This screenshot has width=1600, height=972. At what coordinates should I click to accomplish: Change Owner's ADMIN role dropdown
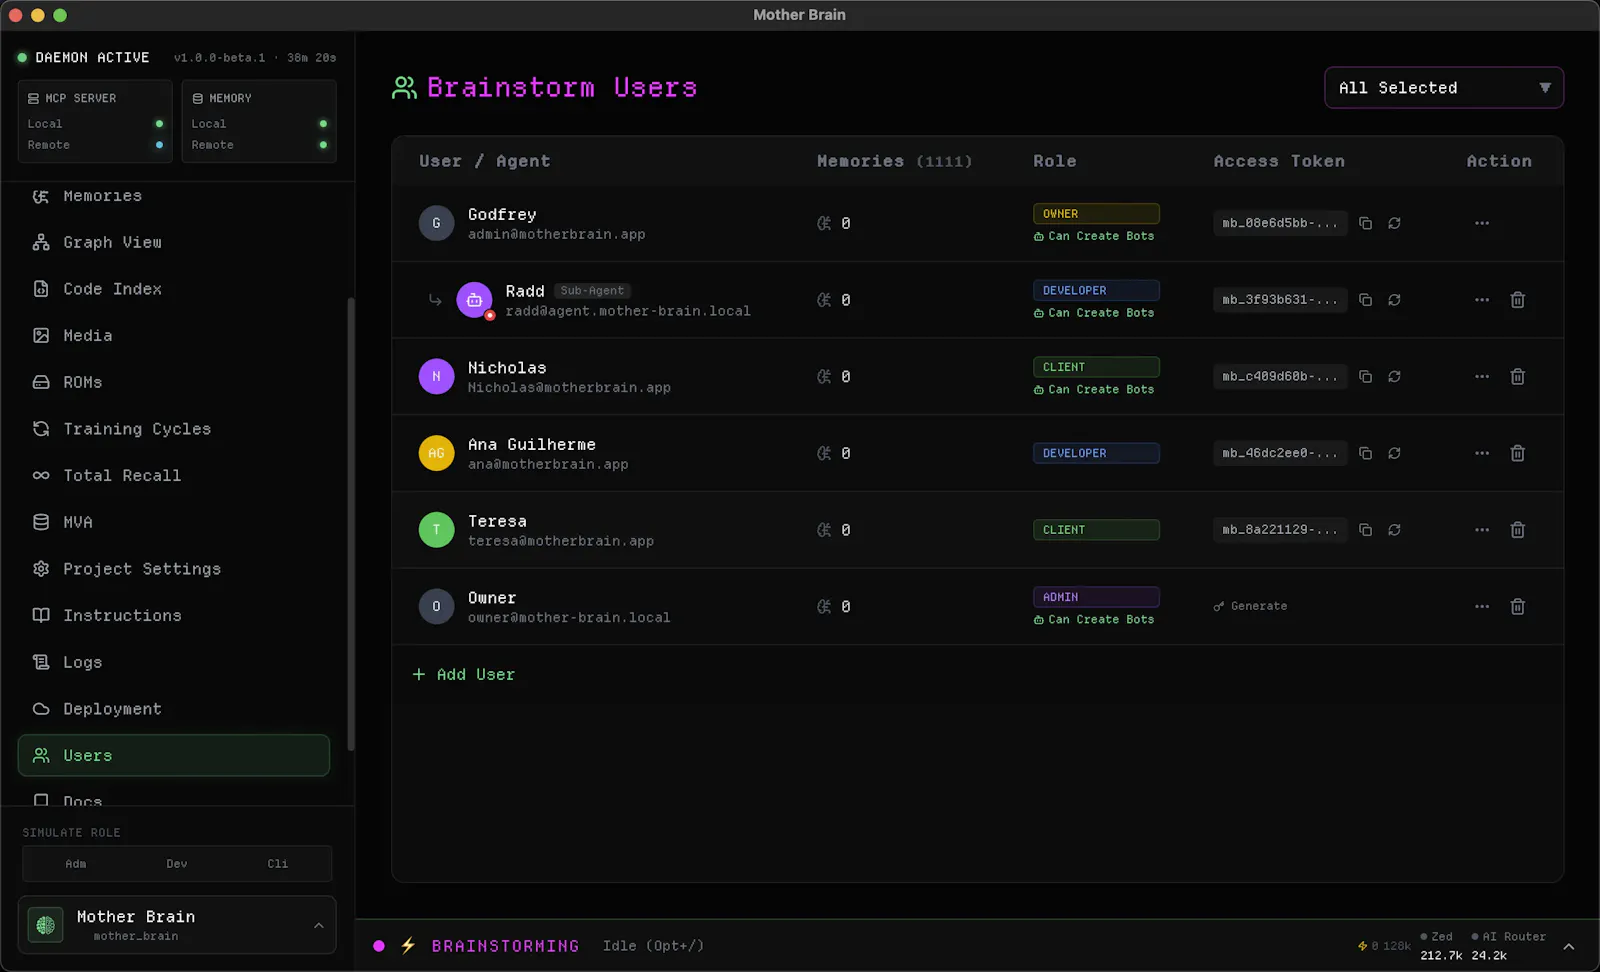click(1096, 597)
